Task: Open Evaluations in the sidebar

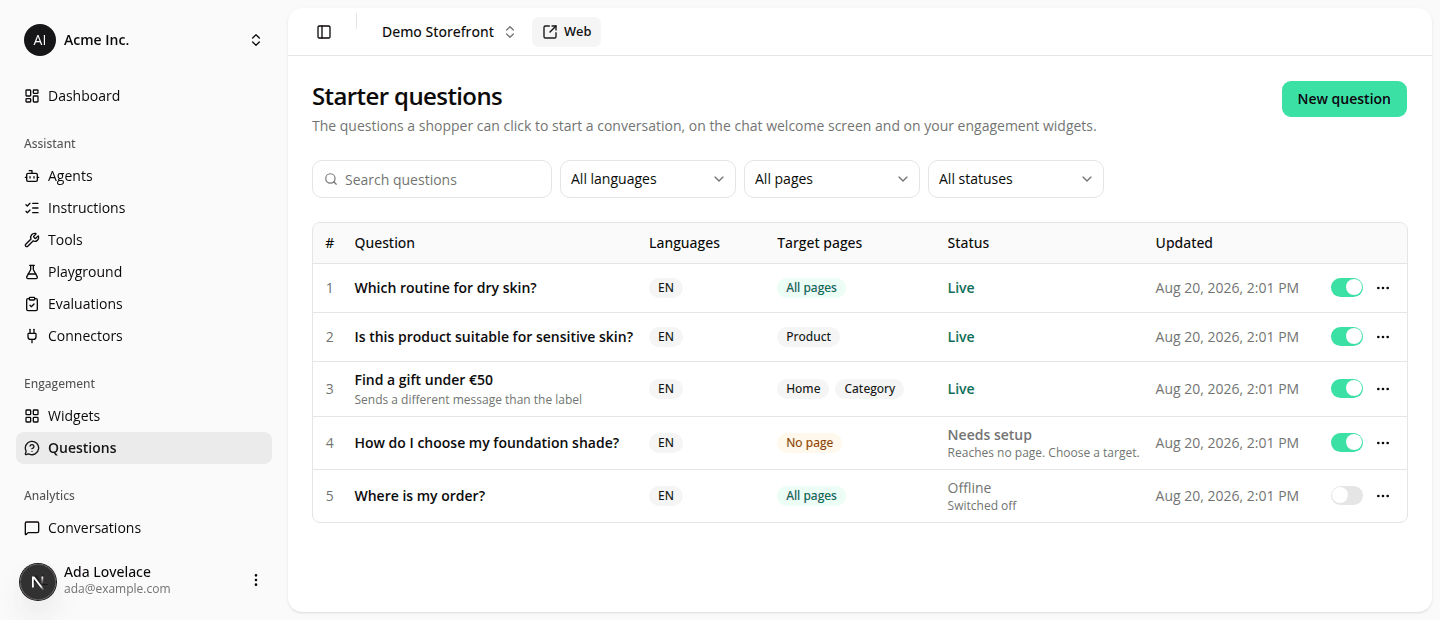Action: (144, 304)
